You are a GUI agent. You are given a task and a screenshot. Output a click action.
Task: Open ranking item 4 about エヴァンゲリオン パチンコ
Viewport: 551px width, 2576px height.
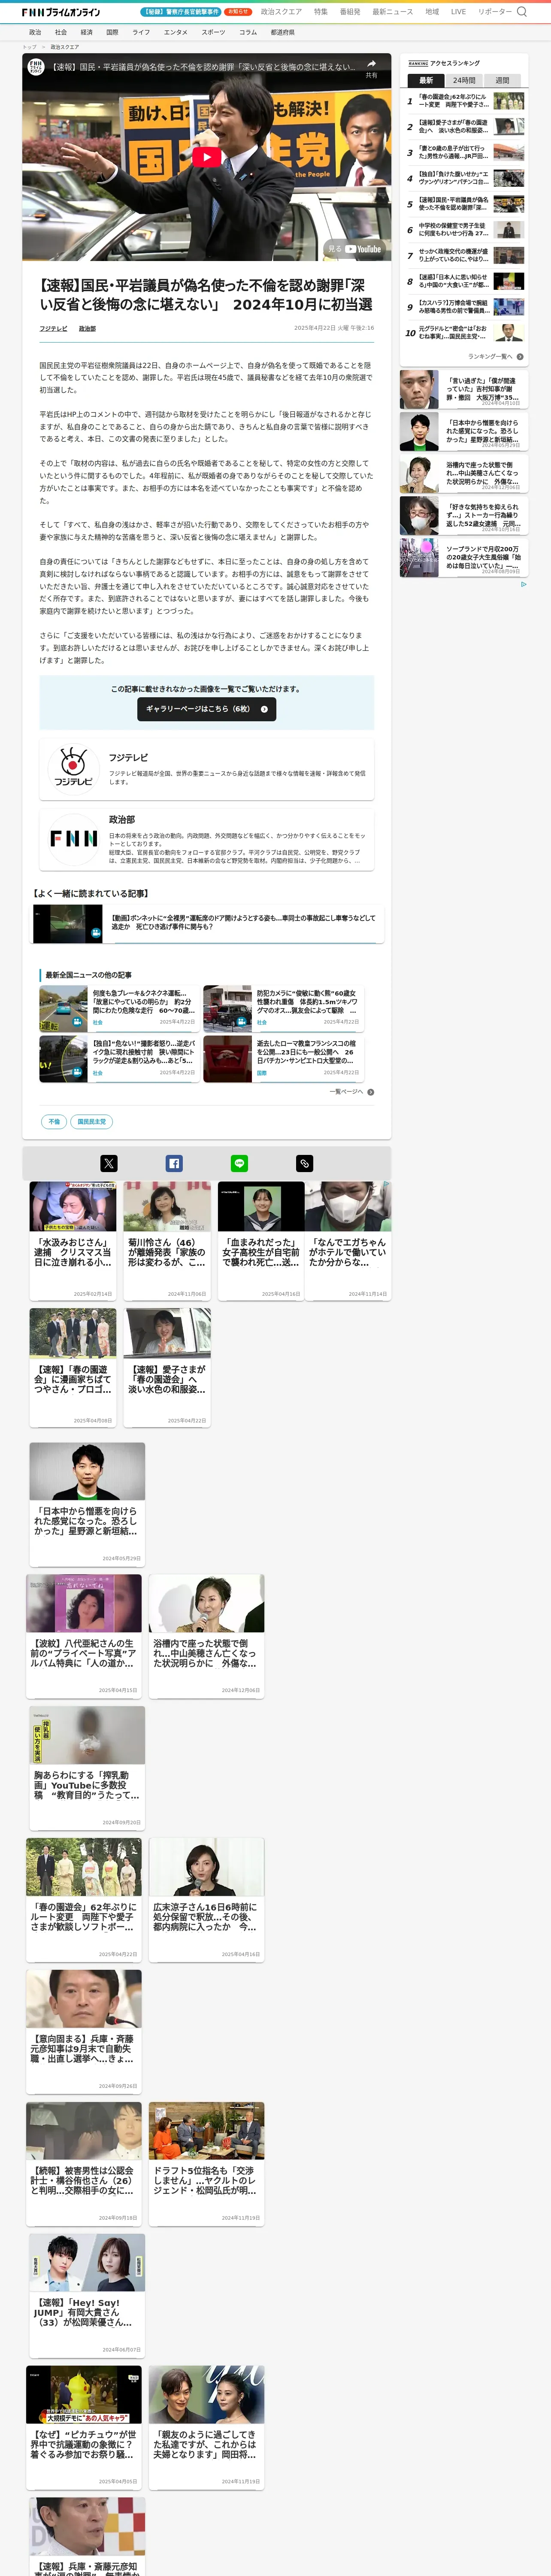tap(464, 179)
